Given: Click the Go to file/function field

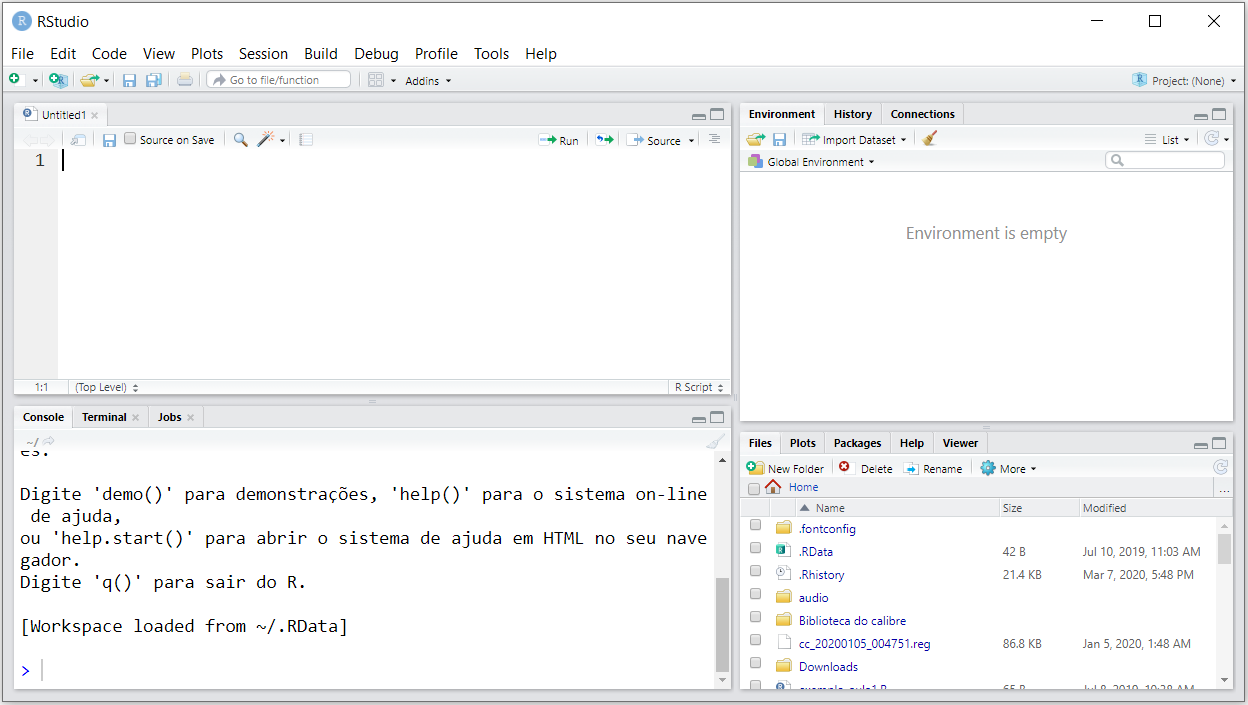Looking at the screenshot, I should (x=280, y=80).
